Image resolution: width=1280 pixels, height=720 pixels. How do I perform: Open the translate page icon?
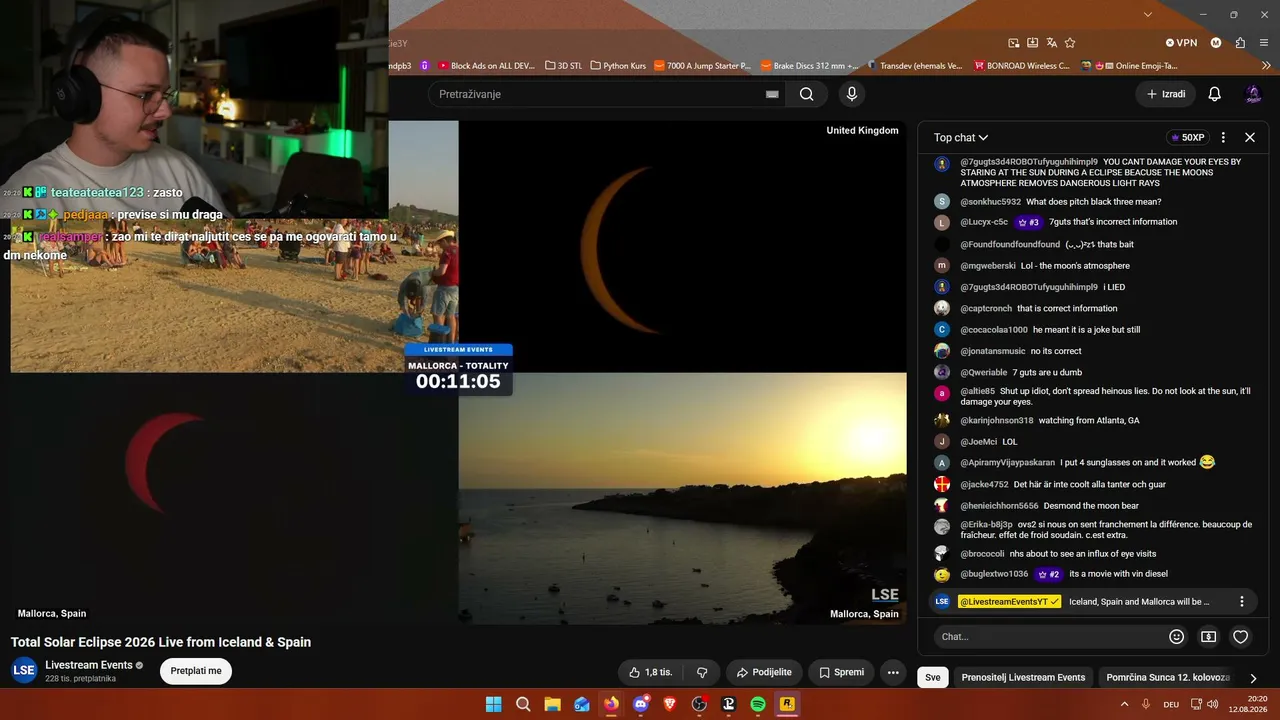pyautogui.click(x=1051, y=43)
